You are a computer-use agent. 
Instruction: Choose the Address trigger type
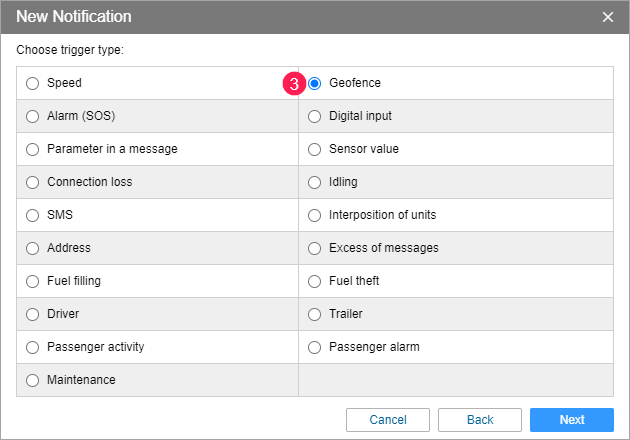click(33, 248)
